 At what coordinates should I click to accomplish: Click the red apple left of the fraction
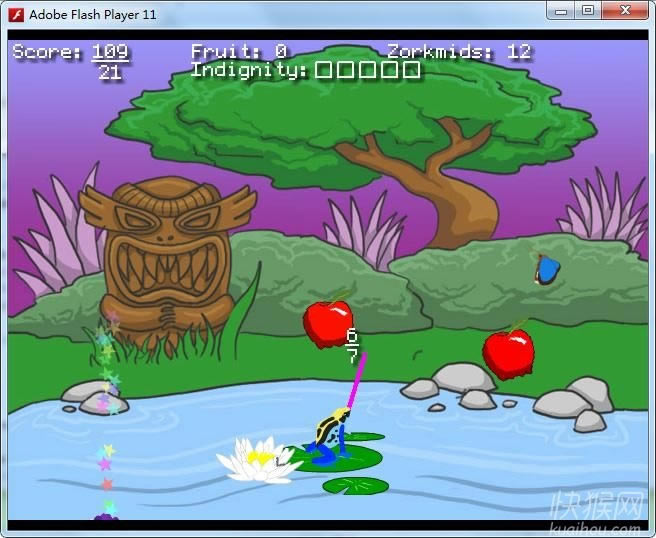coord(326,323)
